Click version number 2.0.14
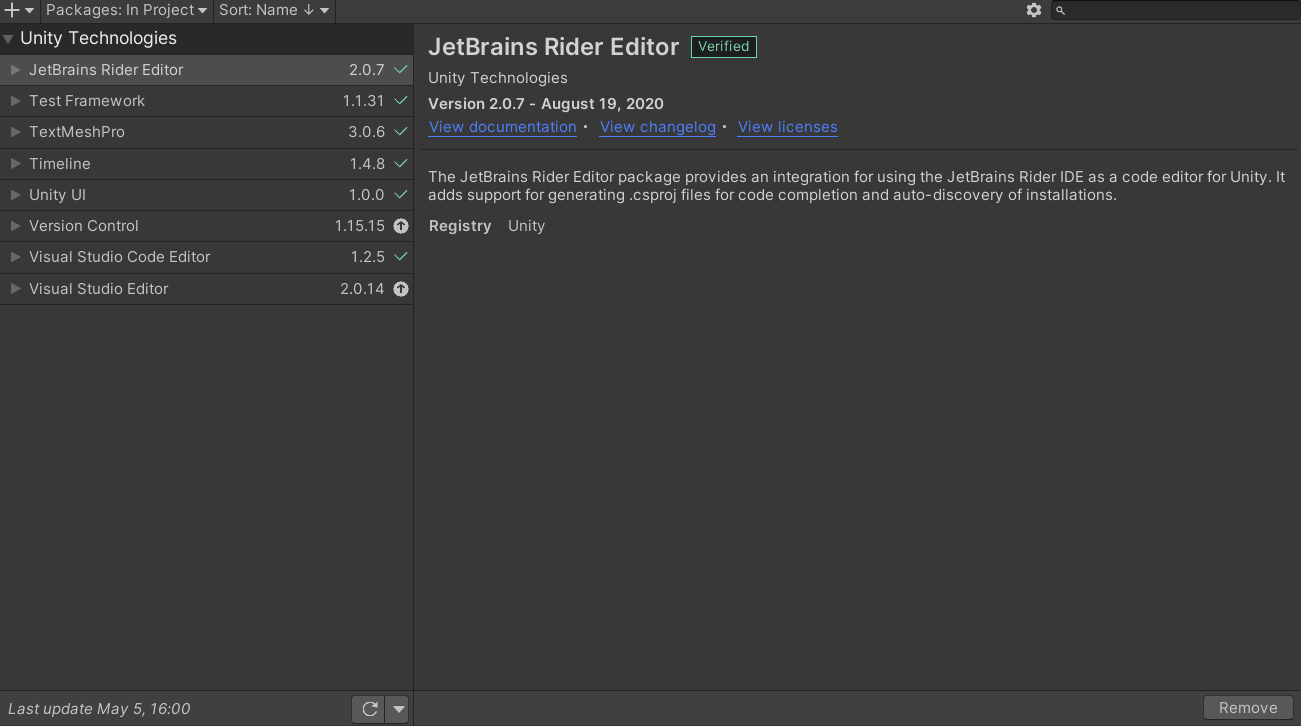The image size is (1301, 726). pyautogui.click(x=362, y=289)
